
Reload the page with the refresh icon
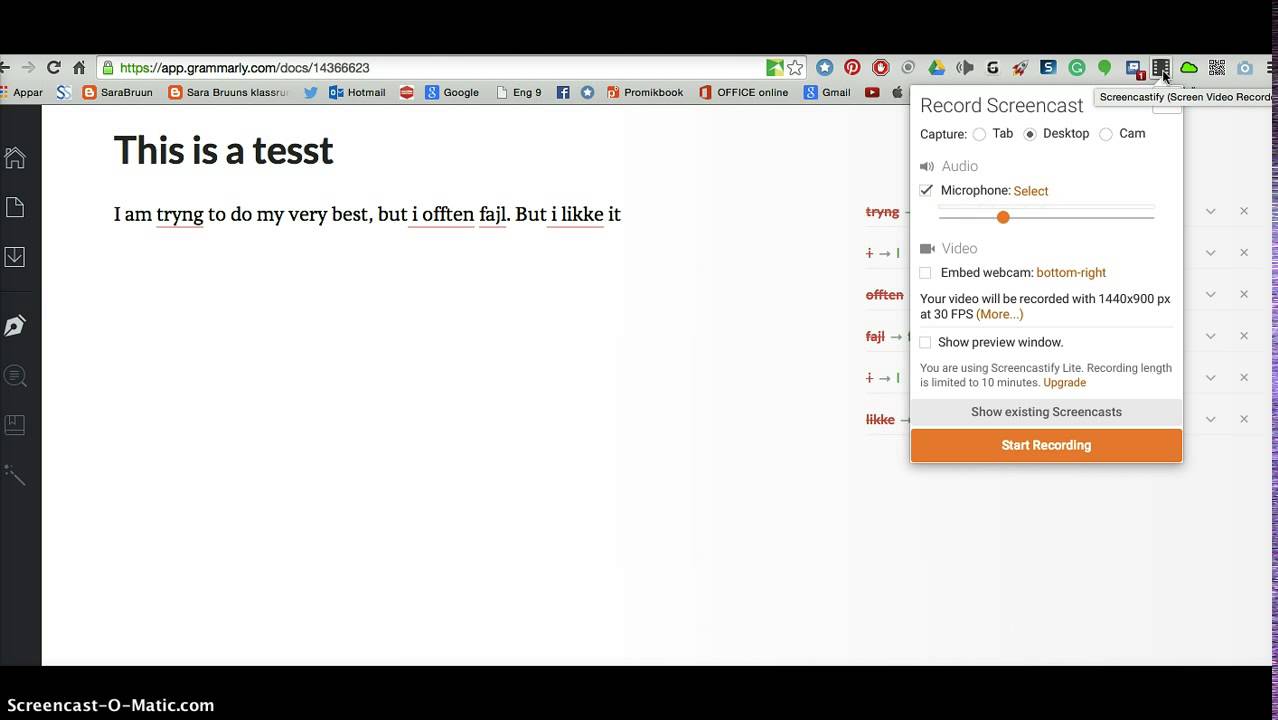(54, 68)
